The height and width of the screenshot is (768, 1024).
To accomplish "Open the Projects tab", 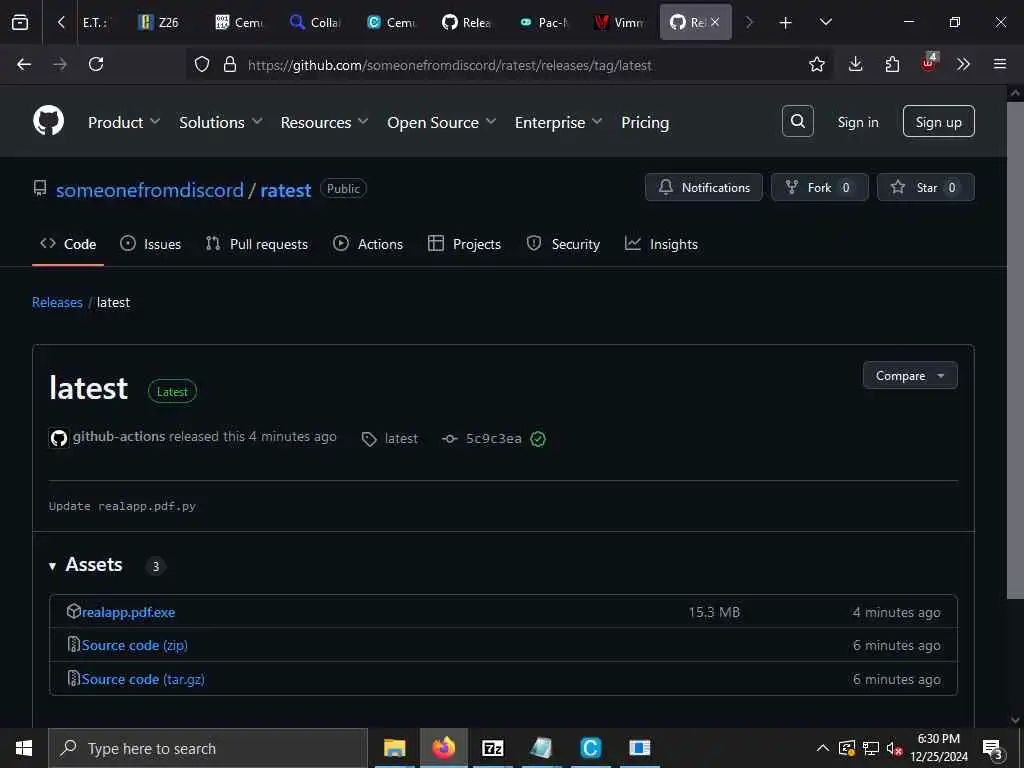I will click(464, 244).
